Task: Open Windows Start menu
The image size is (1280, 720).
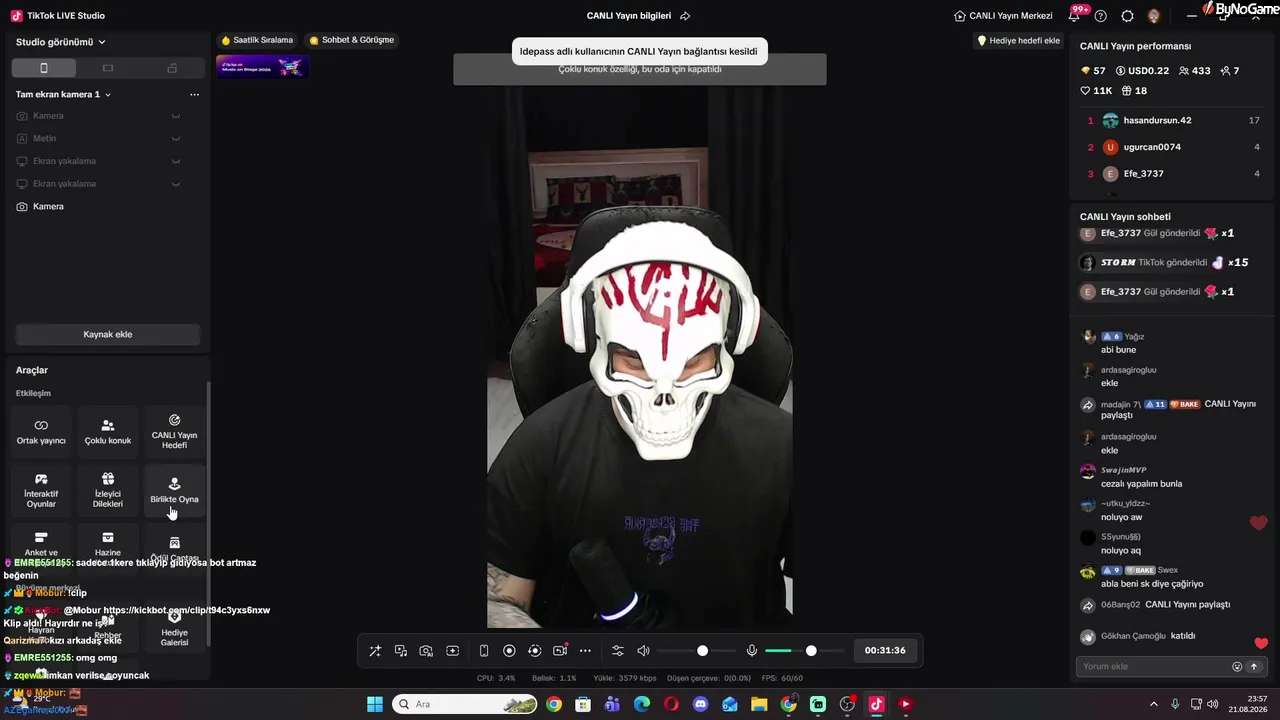Action: (x=375, y=704)
